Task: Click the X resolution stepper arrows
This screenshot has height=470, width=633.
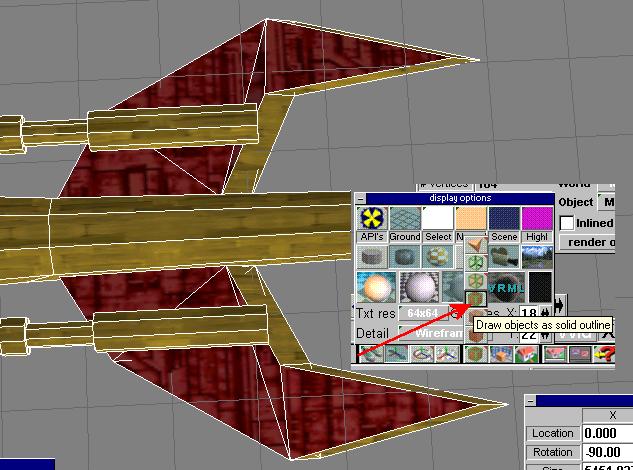Action: (x=546, y=313)
